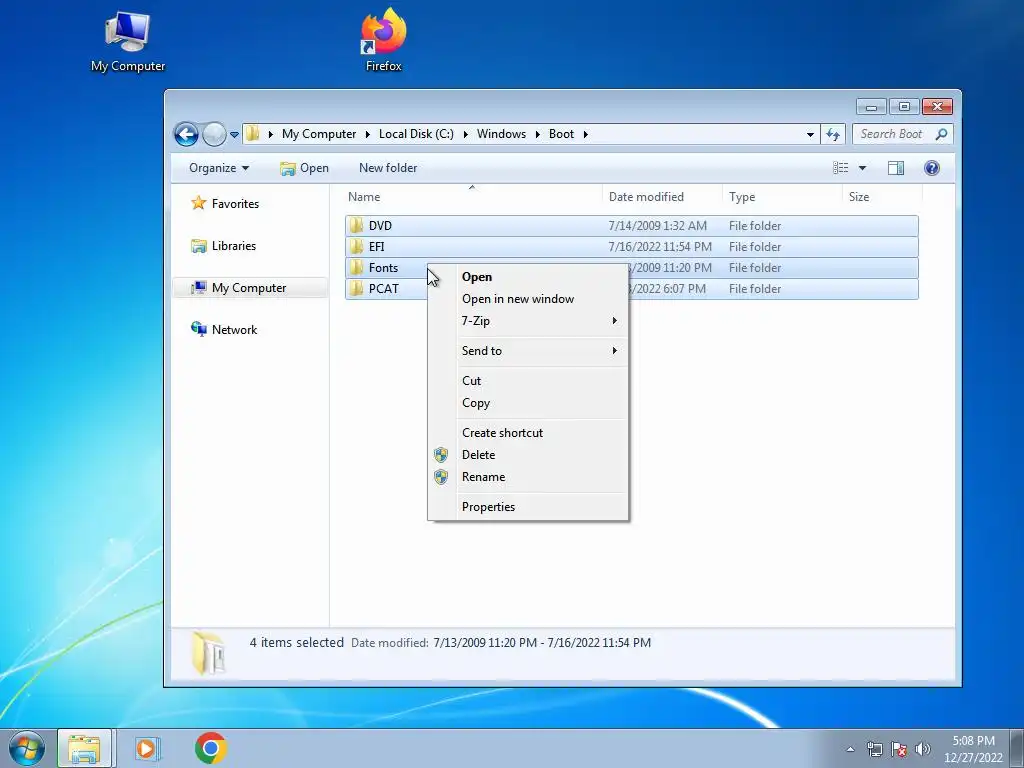Image resolution: width=1024 pixels, height=768 pixels.
Task: Click the DVD folder icon
Action: 356,226
